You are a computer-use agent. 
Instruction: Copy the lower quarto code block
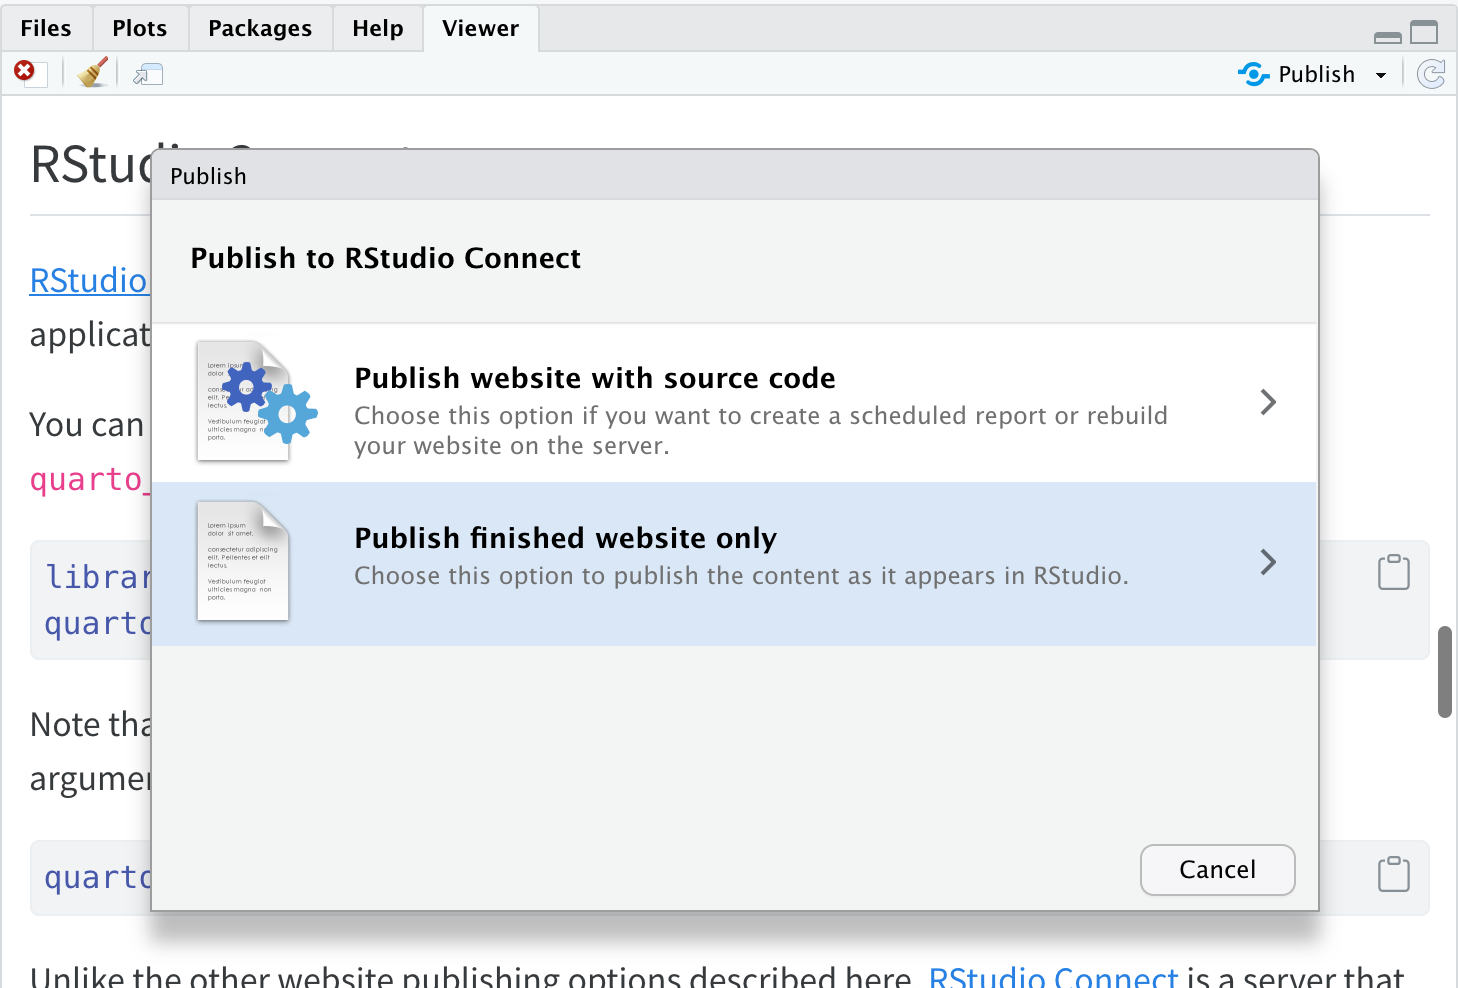click(1393, 874)
